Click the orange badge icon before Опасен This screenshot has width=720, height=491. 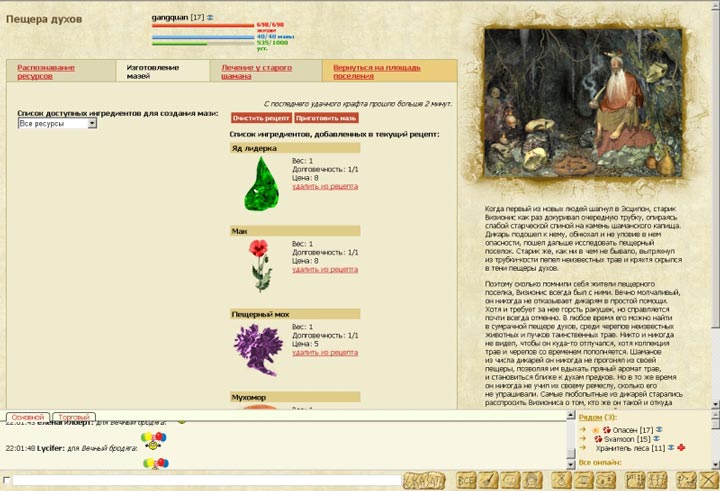[596, 430]
